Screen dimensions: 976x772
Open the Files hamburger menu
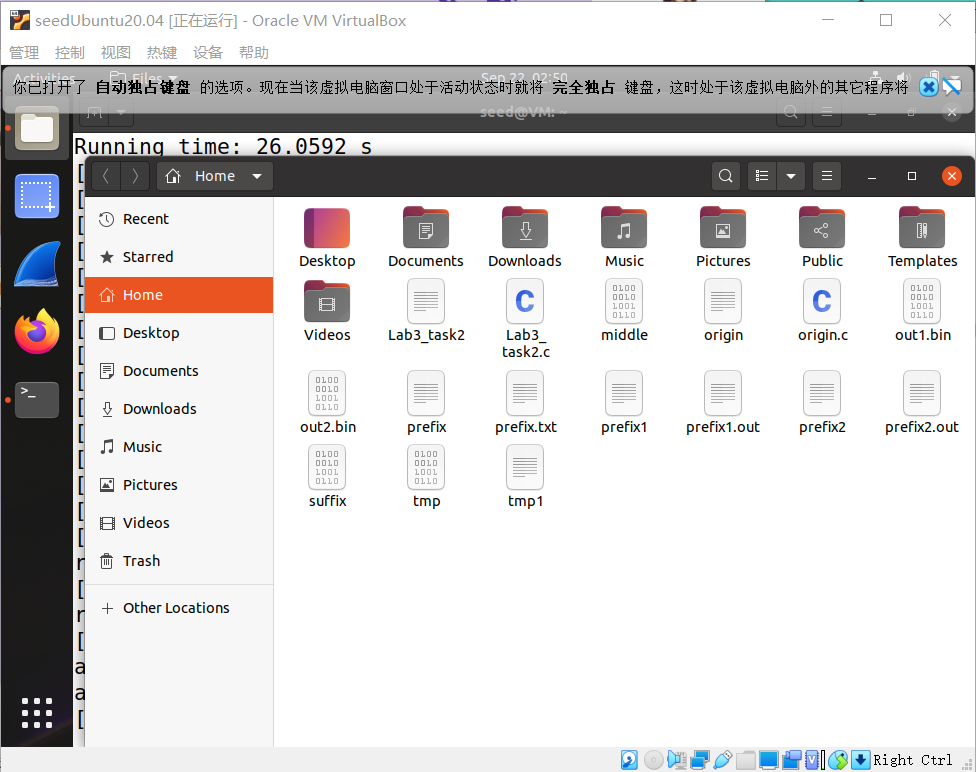(826, 175)
